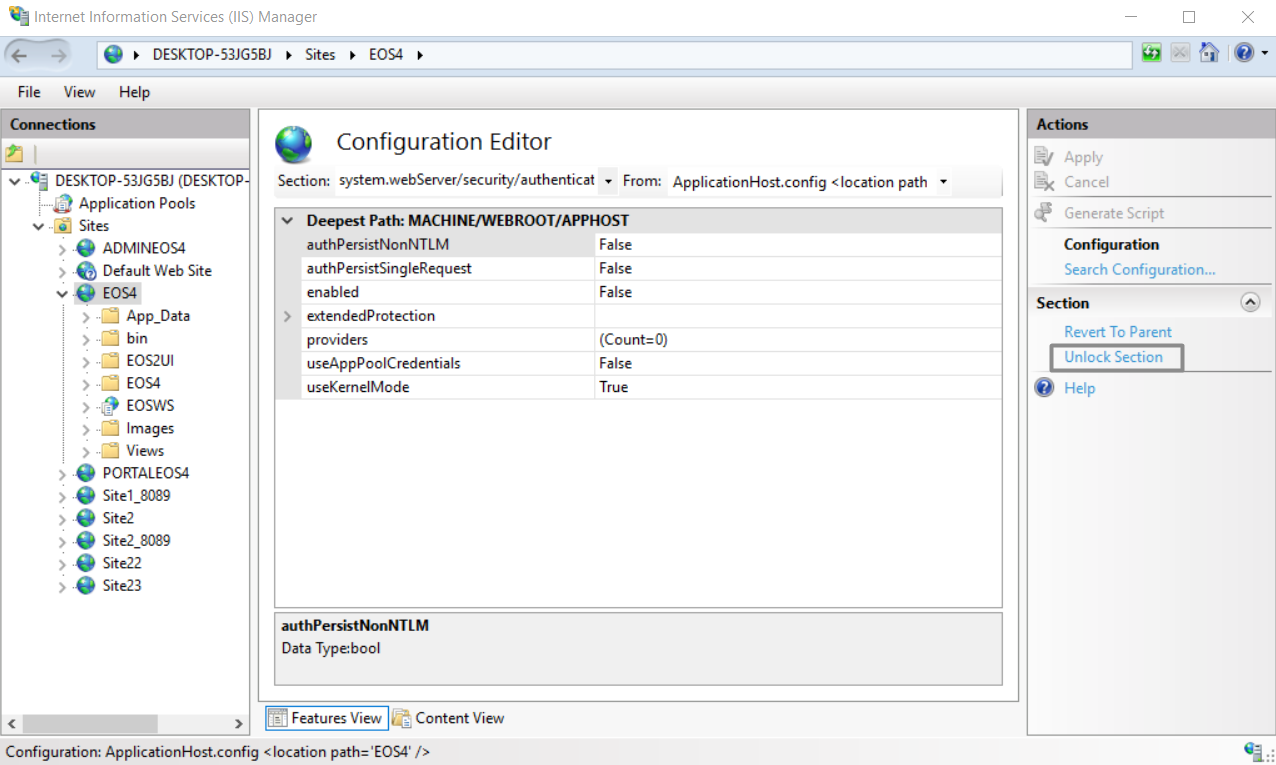Click Generate Script action
Image resolution: width=1276 pixels, height=765 pixels.
[x=1114, y=213]
